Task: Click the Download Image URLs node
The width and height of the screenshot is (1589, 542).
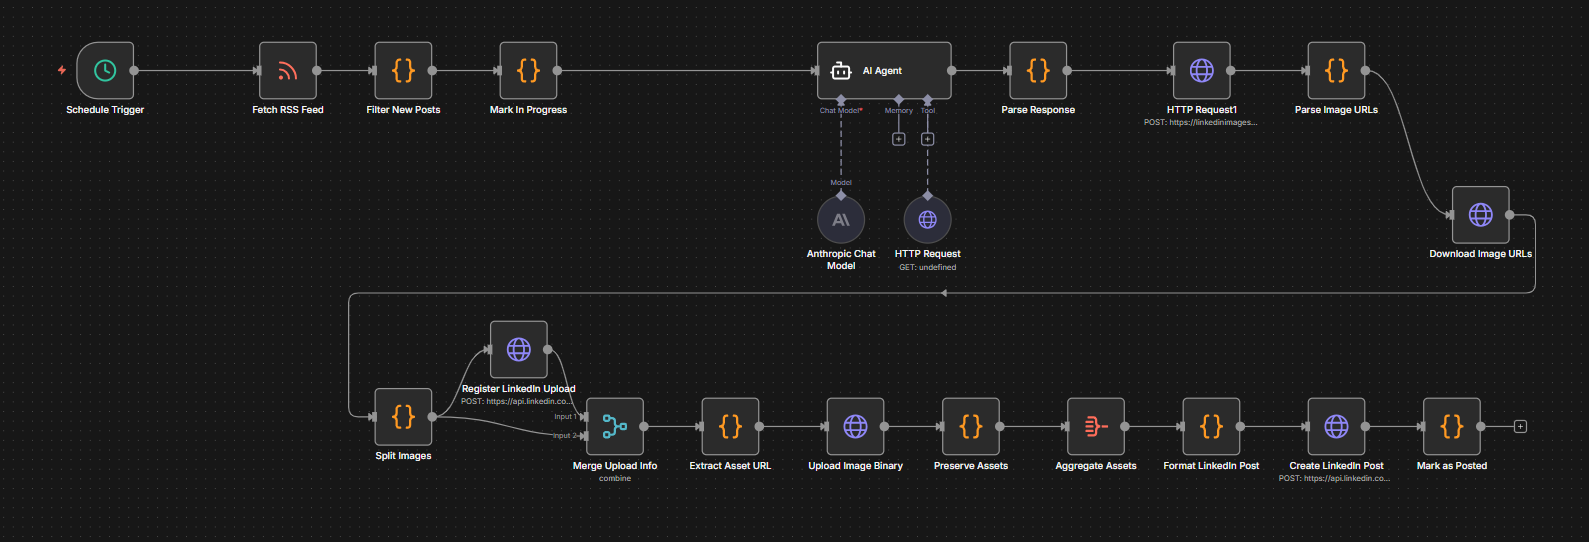Action: click(x=1480, y=215)
